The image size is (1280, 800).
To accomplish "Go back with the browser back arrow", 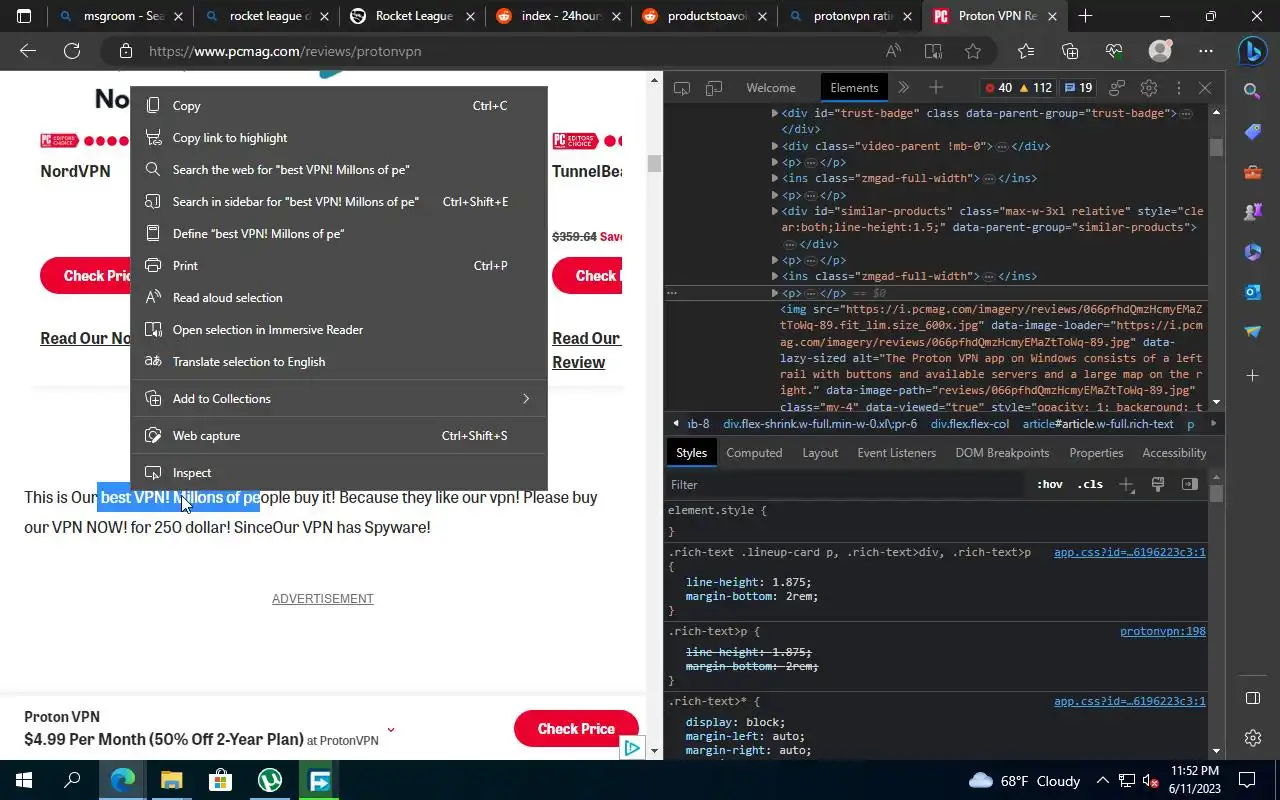I will pyautogui.click(x=28, y=51).
